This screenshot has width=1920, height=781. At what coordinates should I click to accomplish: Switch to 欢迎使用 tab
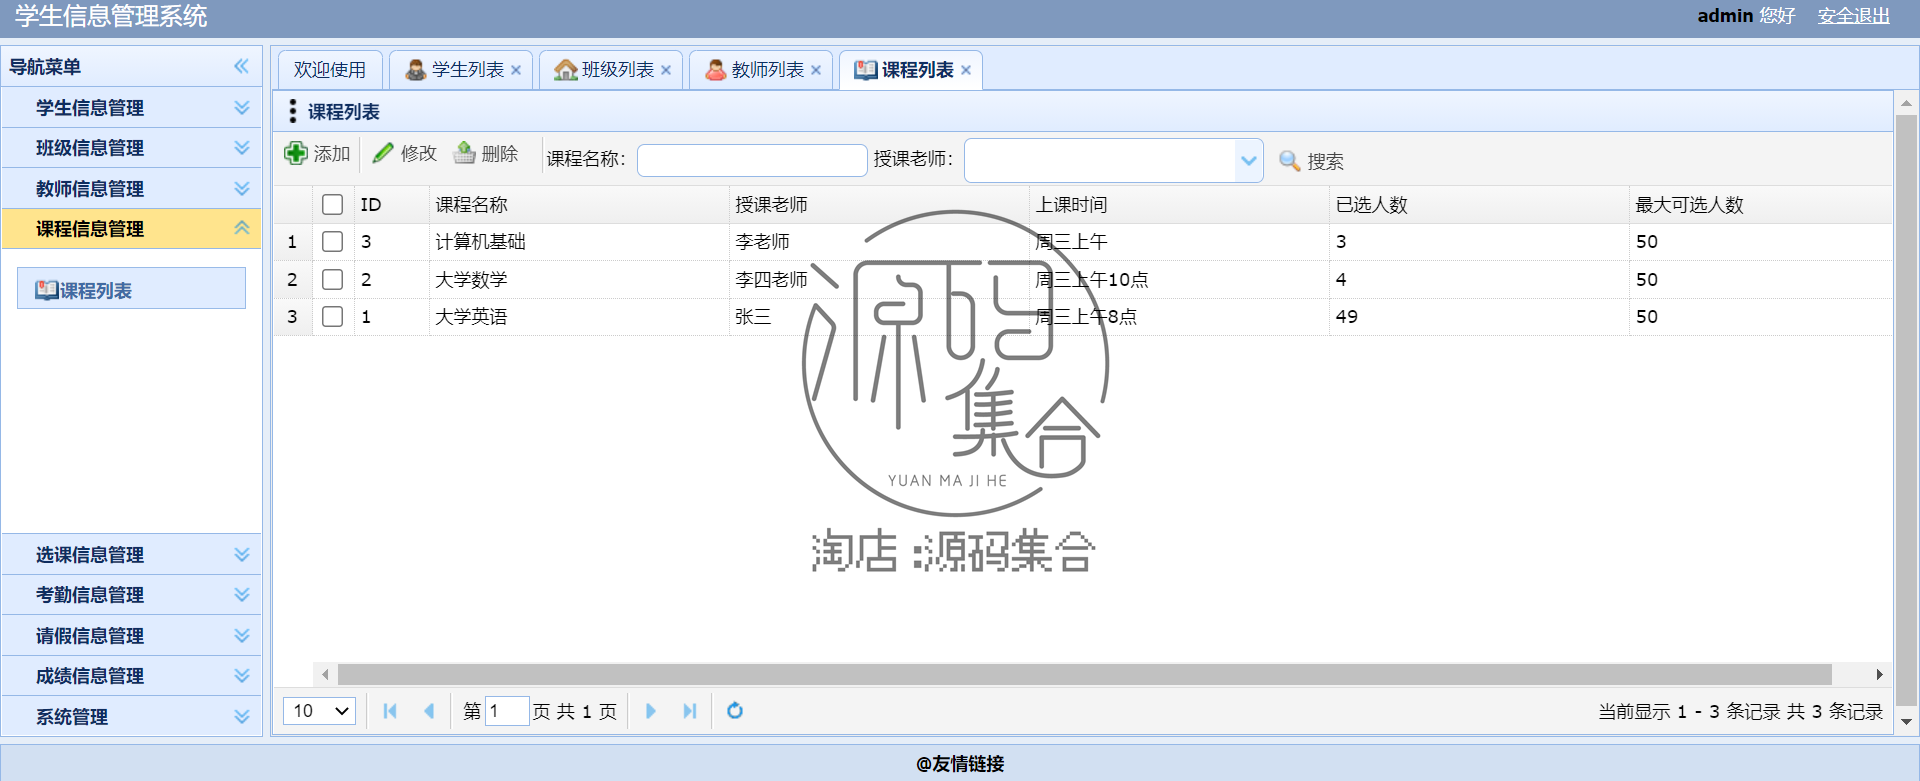tap(330, 70)
